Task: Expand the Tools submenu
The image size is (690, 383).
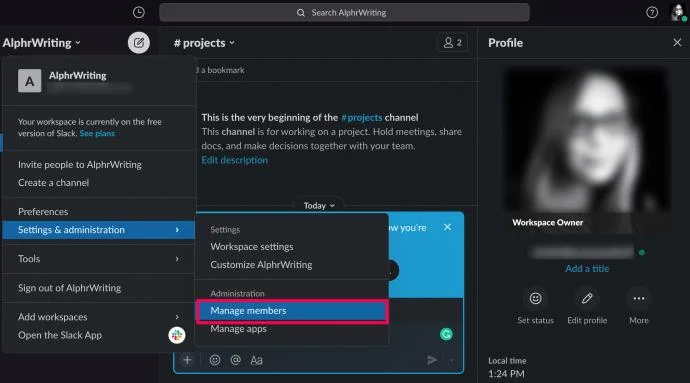Action: tap(99, 259)
